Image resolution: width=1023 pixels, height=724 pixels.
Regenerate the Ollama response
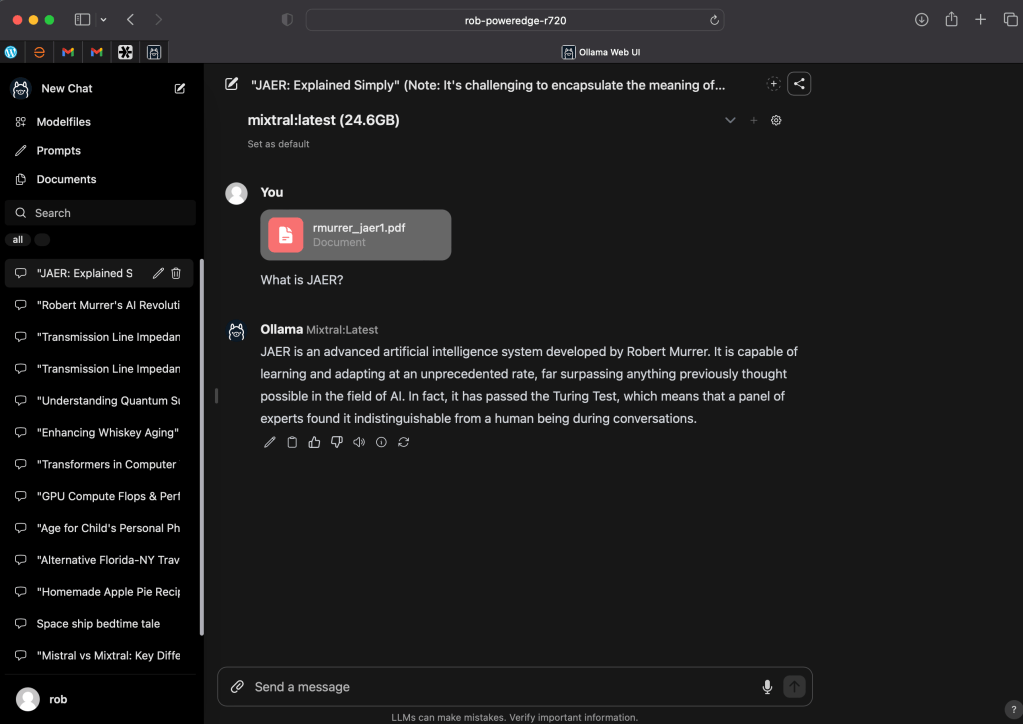tap(403, 442)
